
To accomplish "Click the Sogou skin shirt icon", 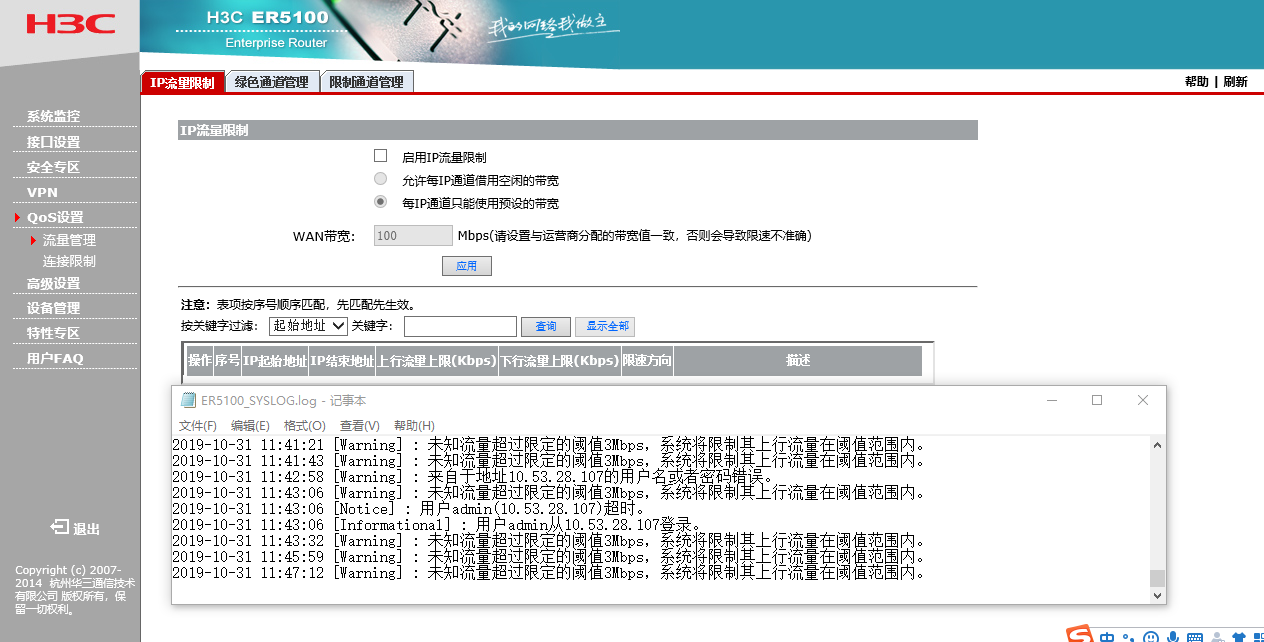I will click(x=1238, y=637).
